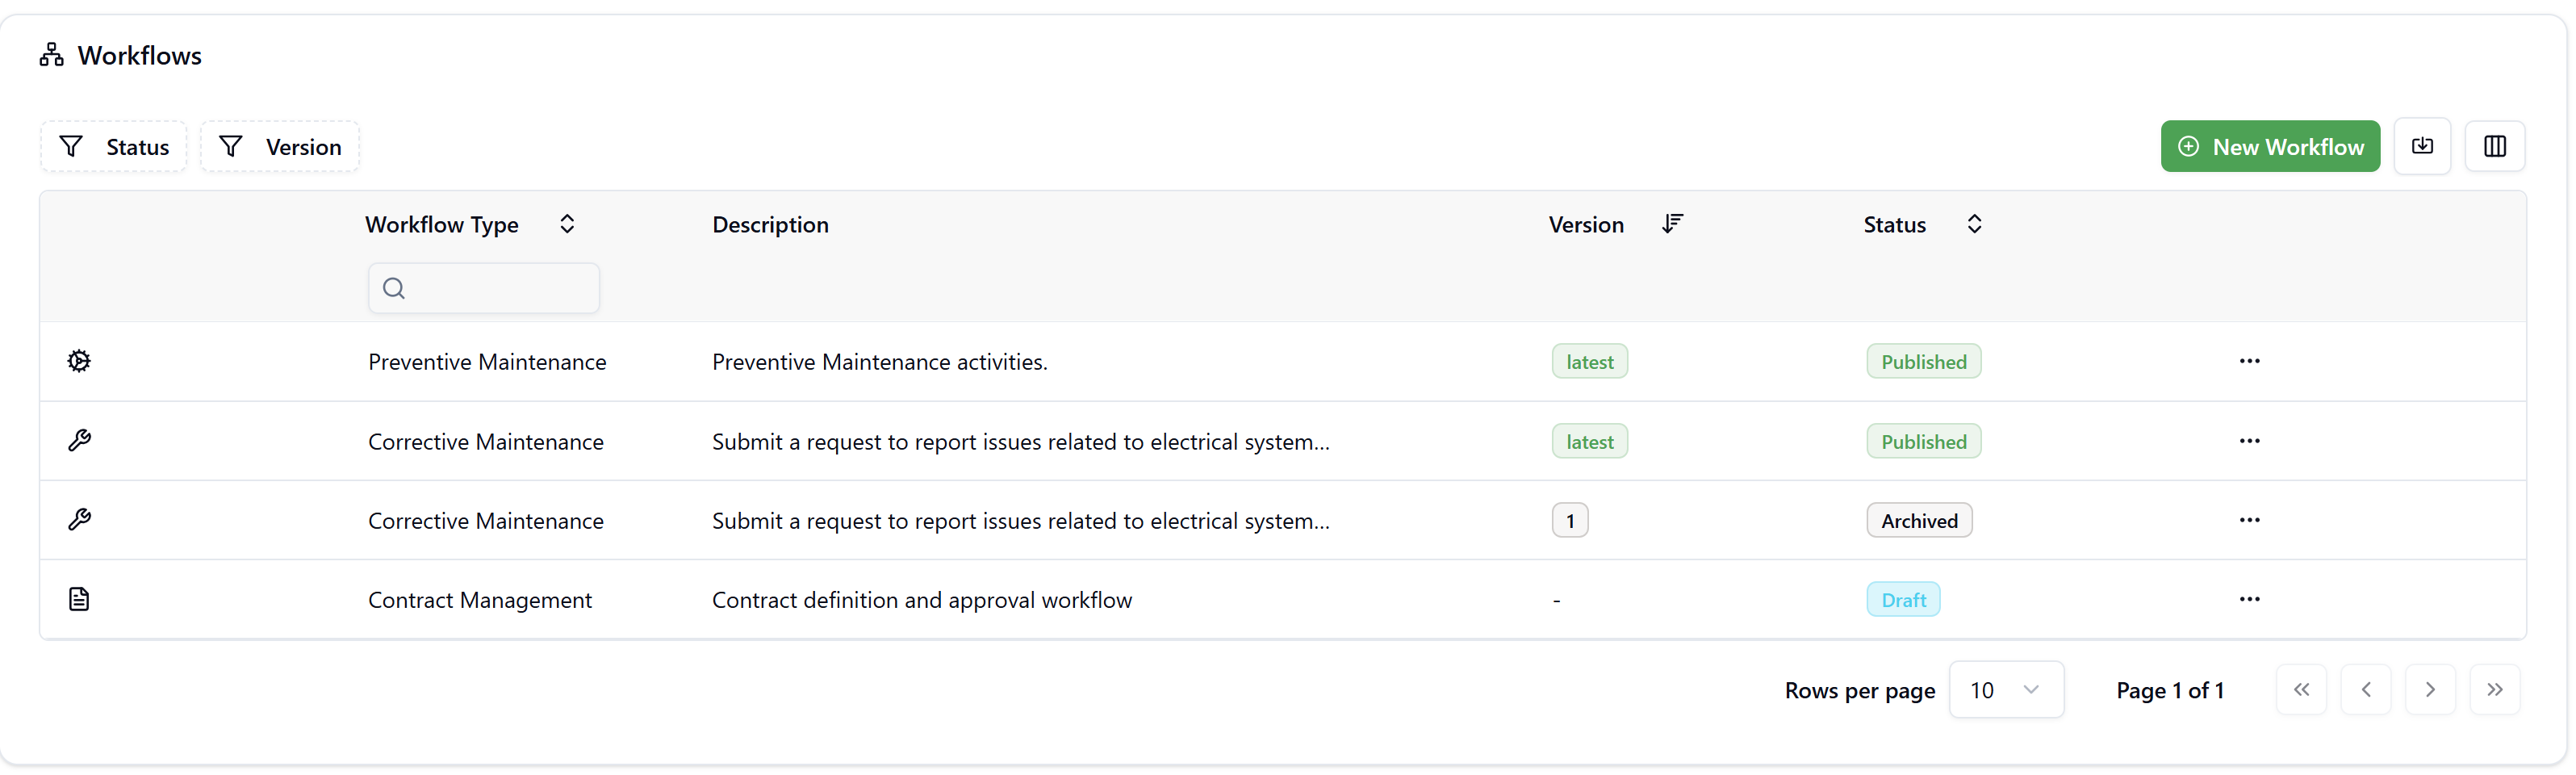The height and width of the screenshot is (775, 2576).
Task: Open actions menu for published Corrective Maintenance
Action: point(2249,441)
